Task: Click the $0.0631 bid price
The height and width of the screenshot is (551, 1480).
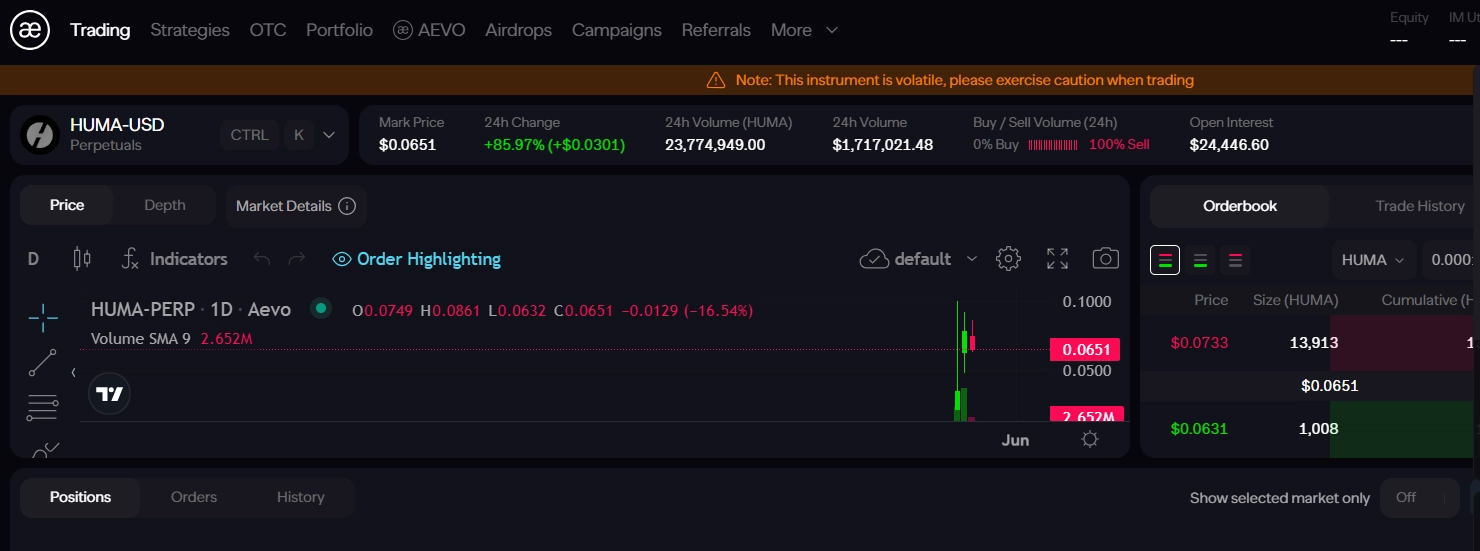Action: pyautogui.click(x=1199, y=429)
